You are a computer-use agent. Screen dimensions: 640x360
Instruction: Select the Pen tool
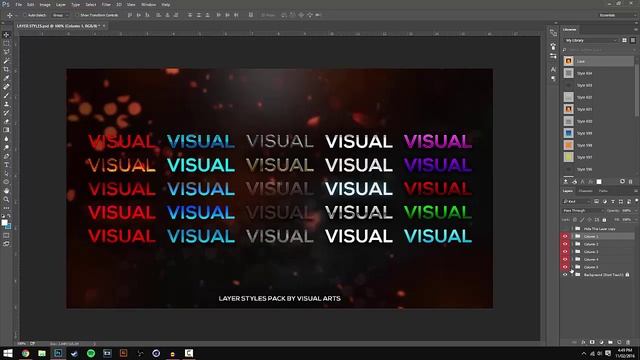(x=6, y=156)
